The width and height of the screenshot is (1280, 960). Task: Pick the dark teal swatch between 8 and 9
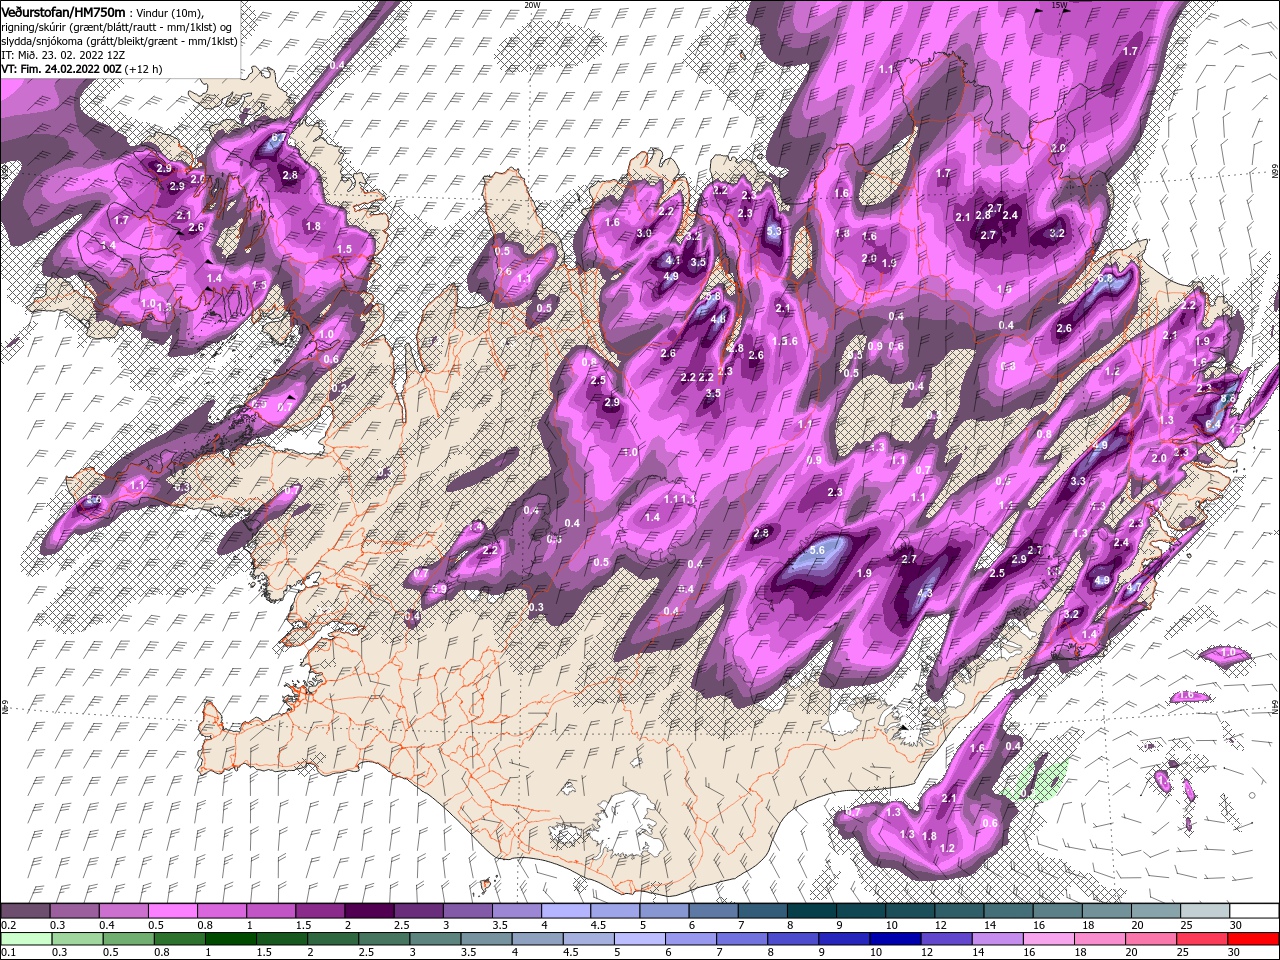click(812, 911)
